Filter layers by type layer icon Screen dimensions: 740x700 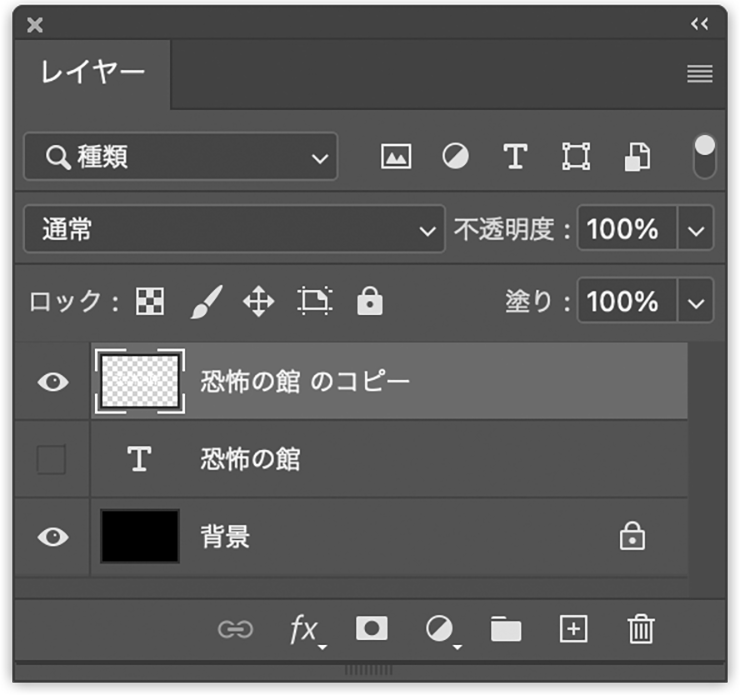click(x=514, y=157)
